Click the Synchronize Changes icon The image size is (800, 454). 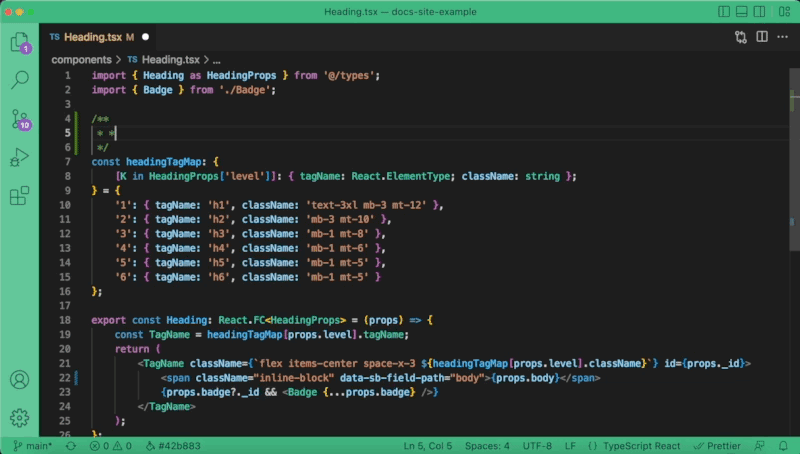click(71, 446)
